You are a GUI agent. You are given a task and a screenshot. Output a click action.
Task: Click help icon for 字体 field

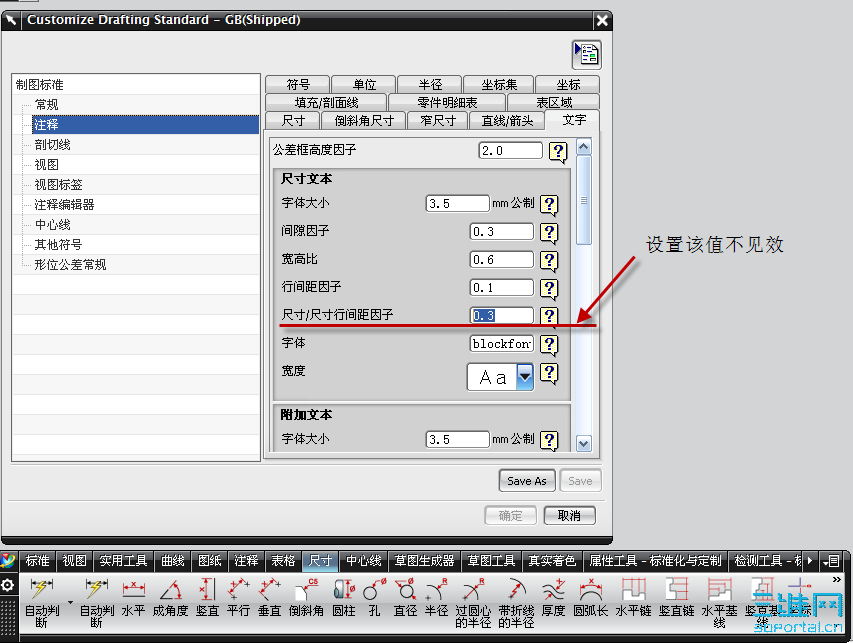pyautogui.click(x=549, y=344)
